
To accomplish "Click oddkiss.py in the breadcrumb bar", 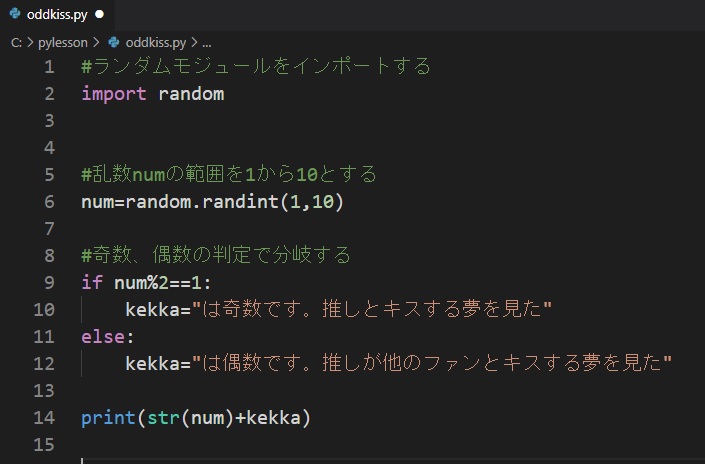I will click(156, 43).
